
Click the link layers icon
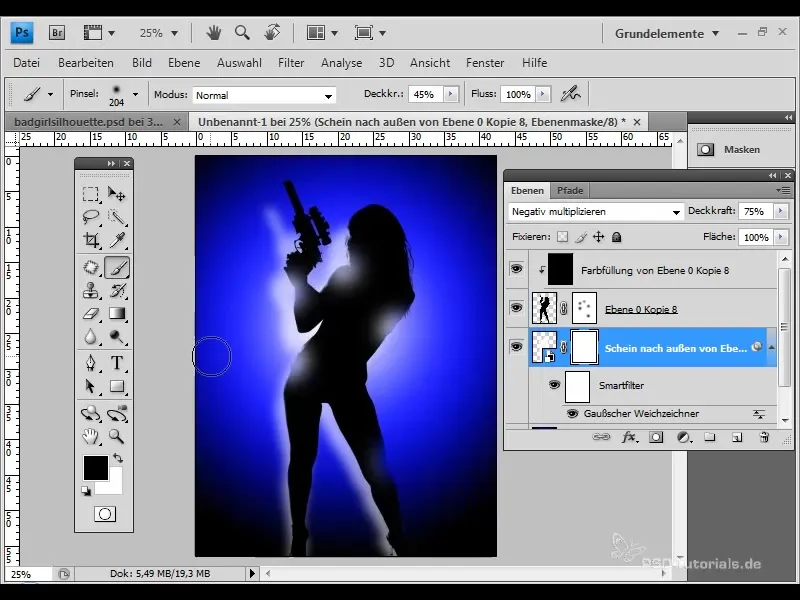coord(601,437)
